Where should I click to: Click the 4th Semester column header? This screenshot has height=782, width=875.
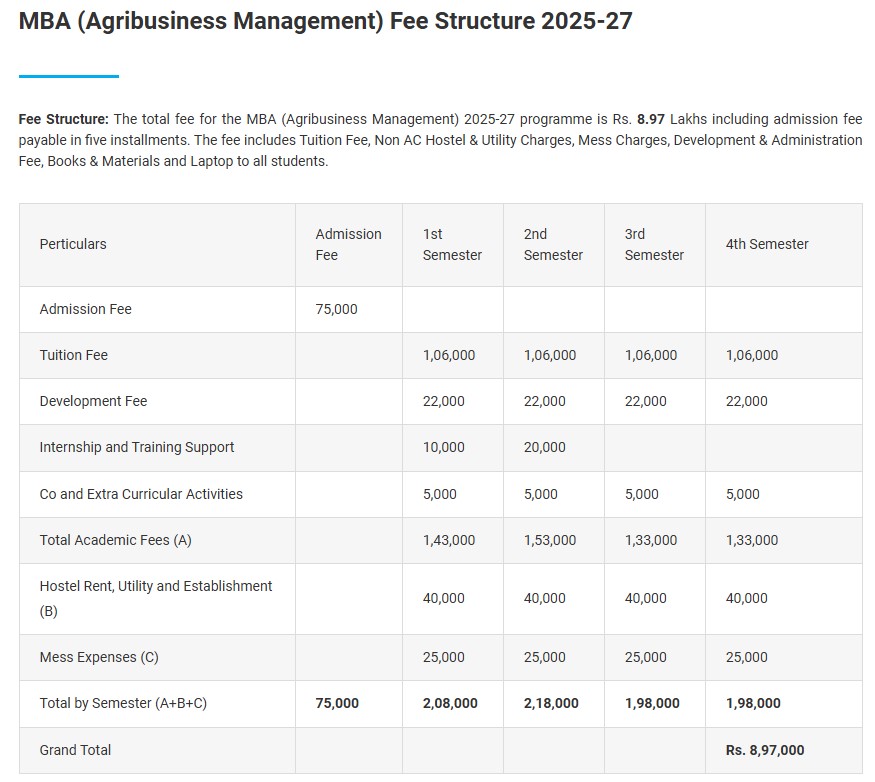767,244
